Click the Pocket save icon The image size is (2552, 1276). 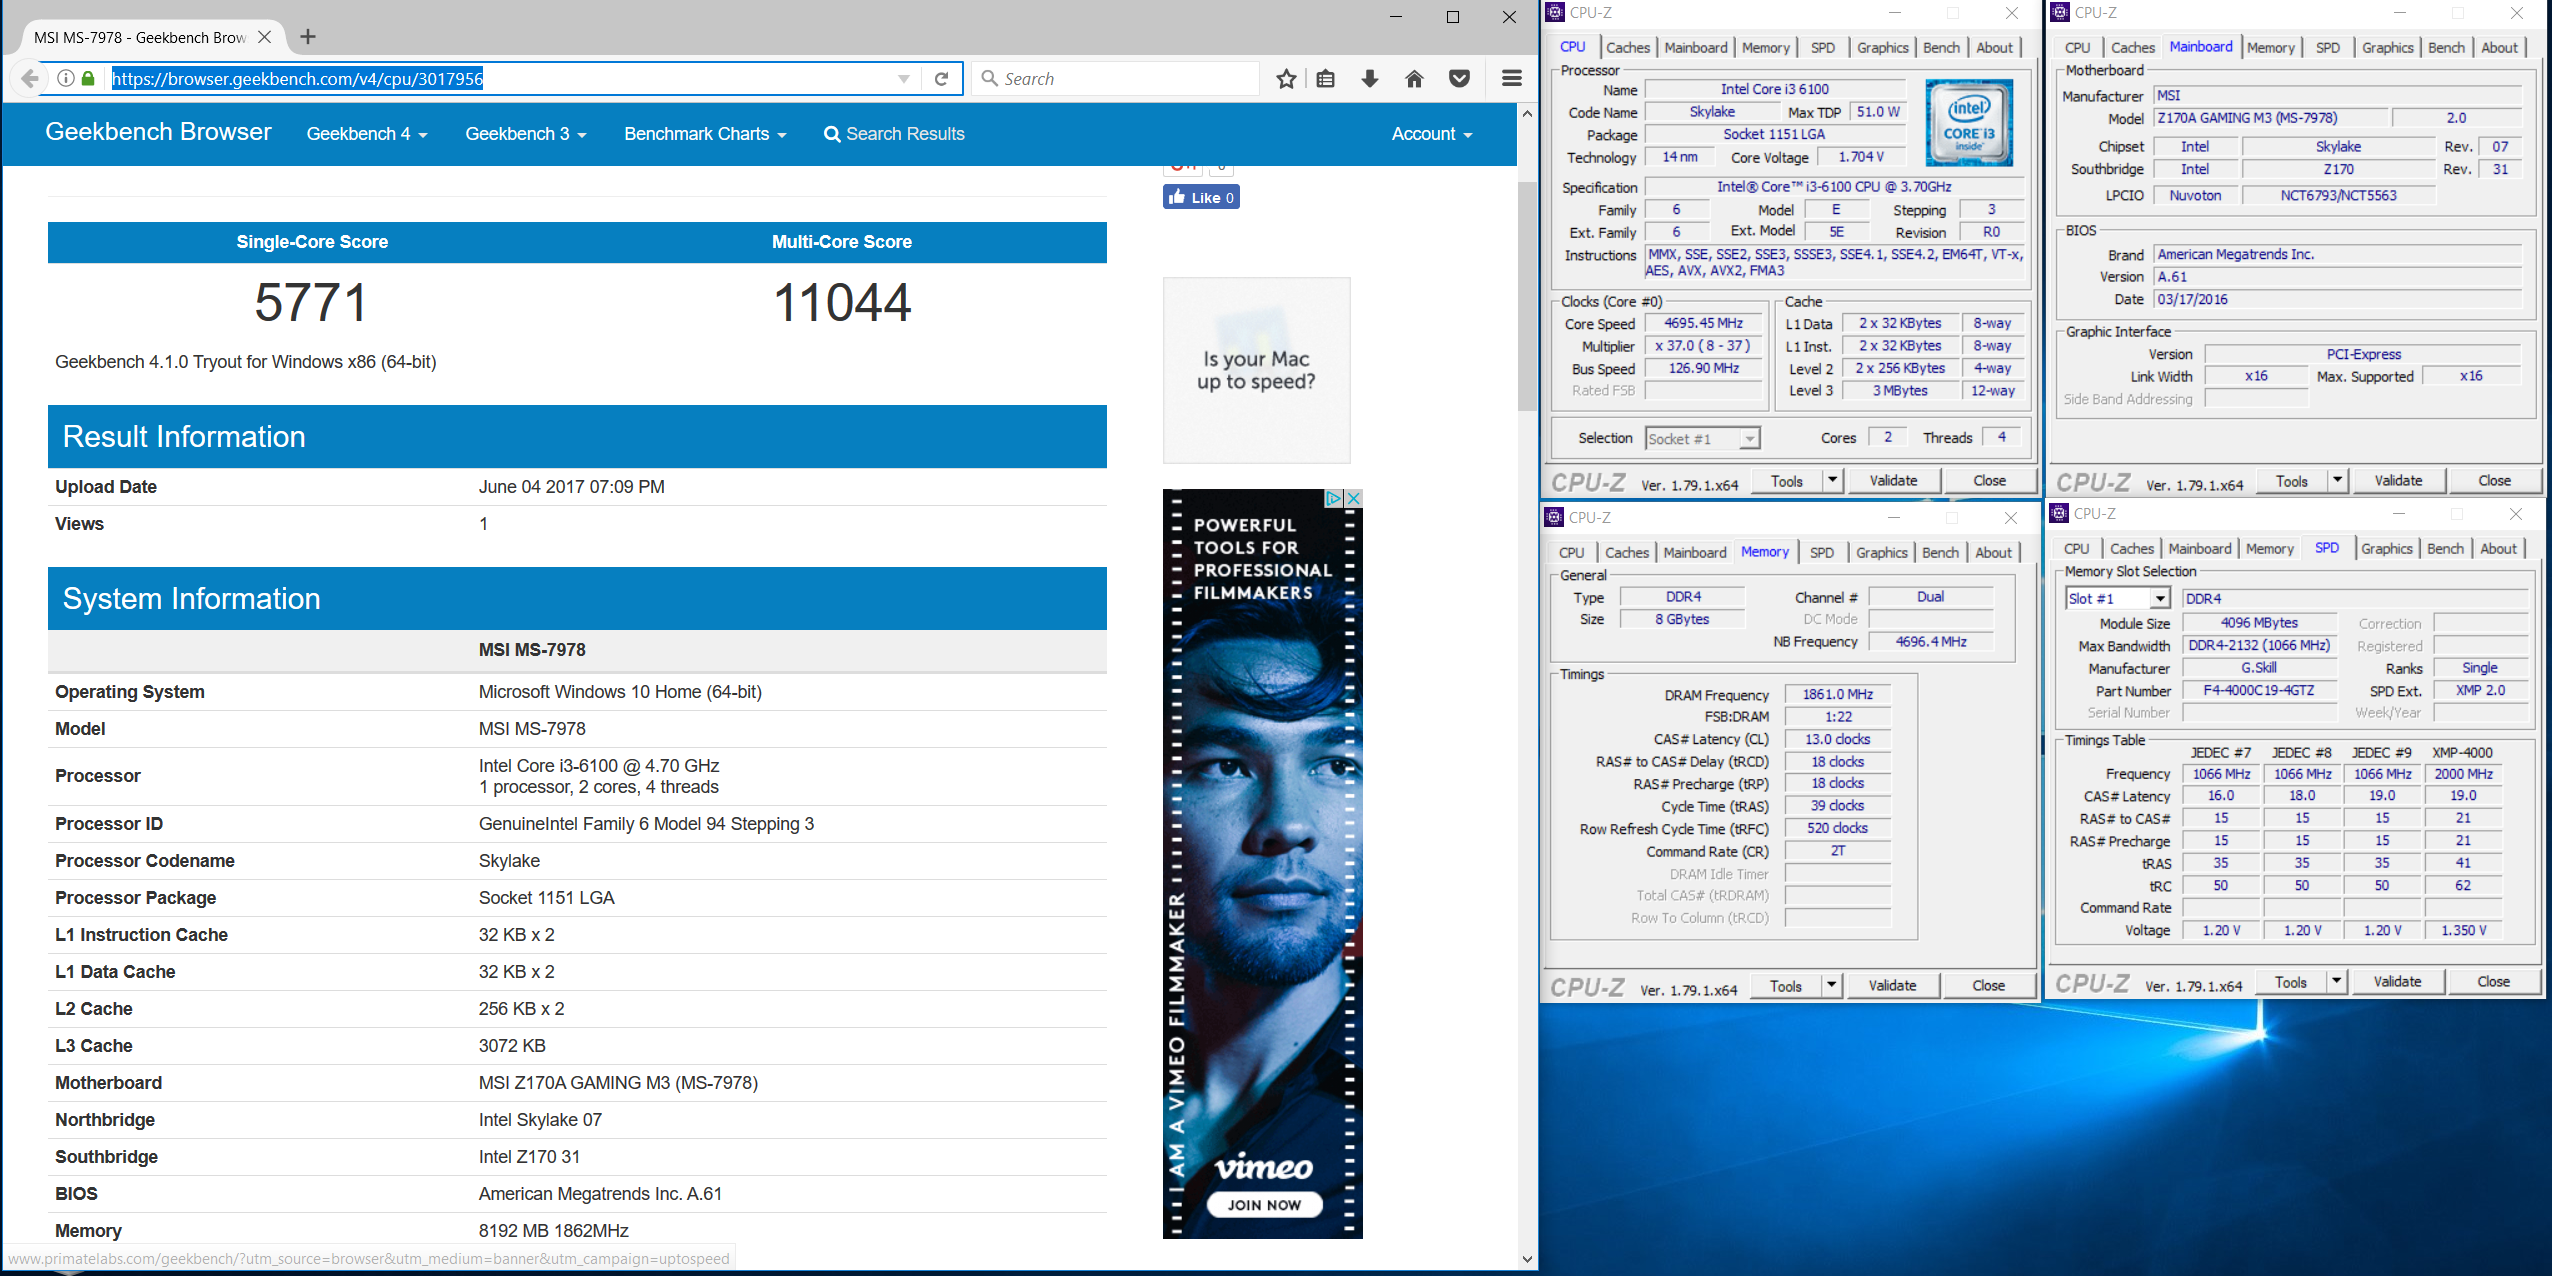point(1459,78)
